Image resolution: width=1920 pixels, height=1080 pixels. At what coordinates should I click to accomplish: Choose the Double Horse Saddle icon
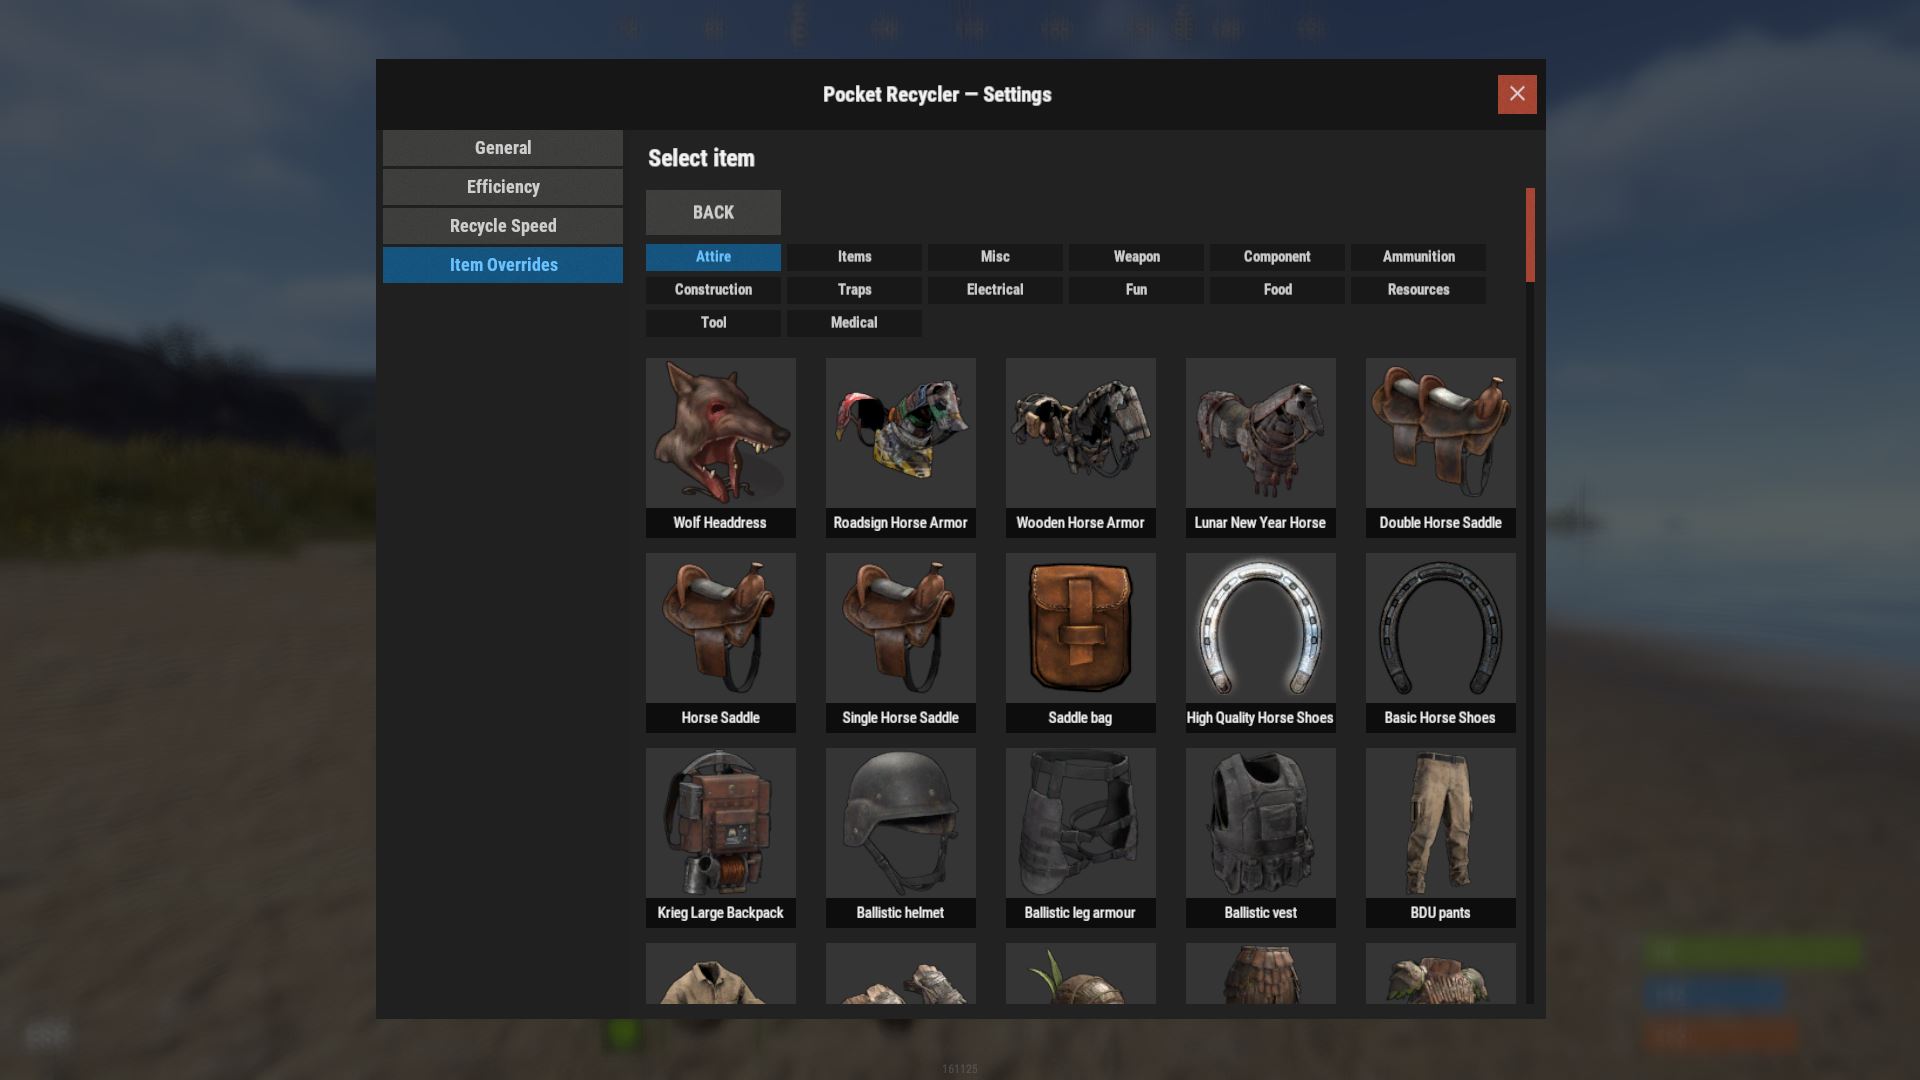(x=1441, y=432)
